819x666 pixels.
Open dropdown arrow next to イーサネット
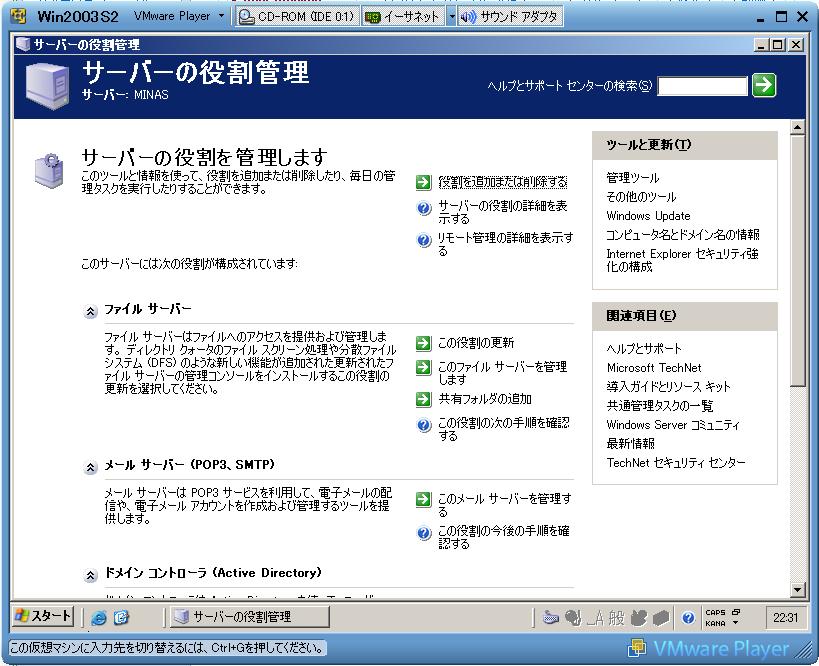pos(451,17)
